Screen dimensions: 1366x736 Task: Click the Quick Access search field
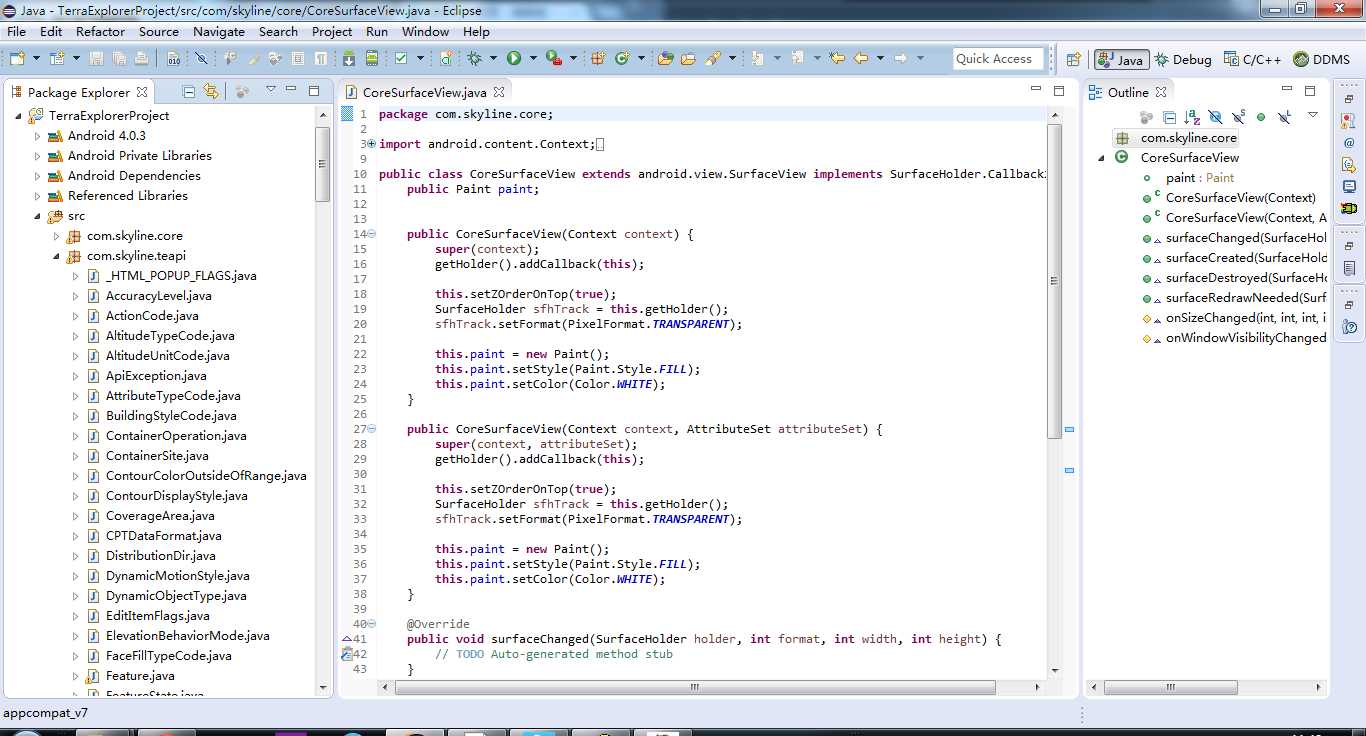click(x=998, y=59)
